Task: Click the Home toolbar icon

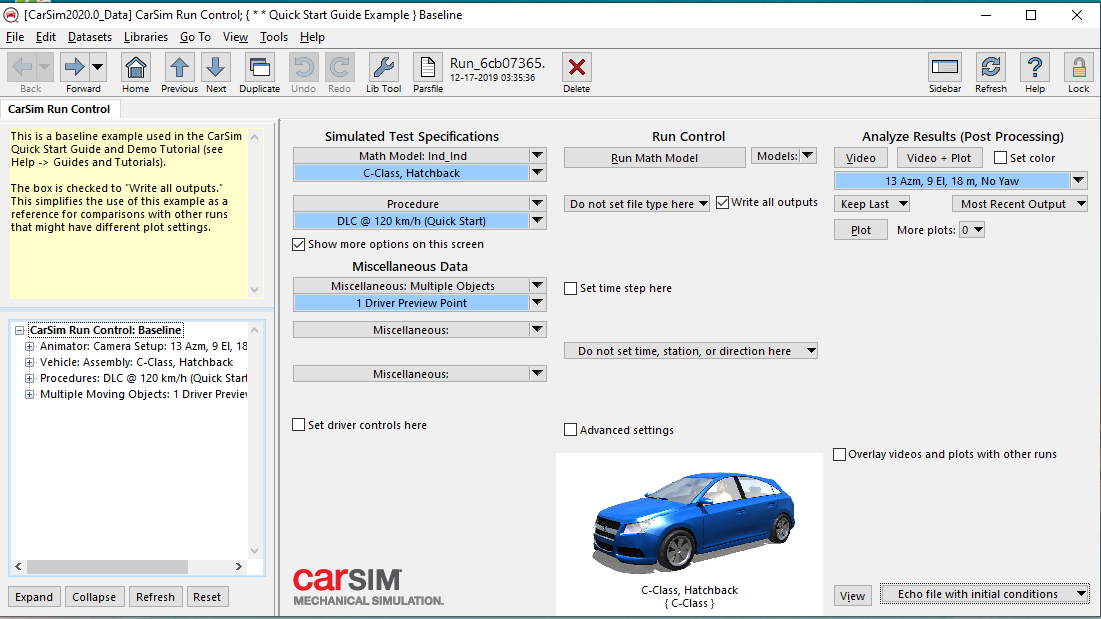Action: click(136, 68)
